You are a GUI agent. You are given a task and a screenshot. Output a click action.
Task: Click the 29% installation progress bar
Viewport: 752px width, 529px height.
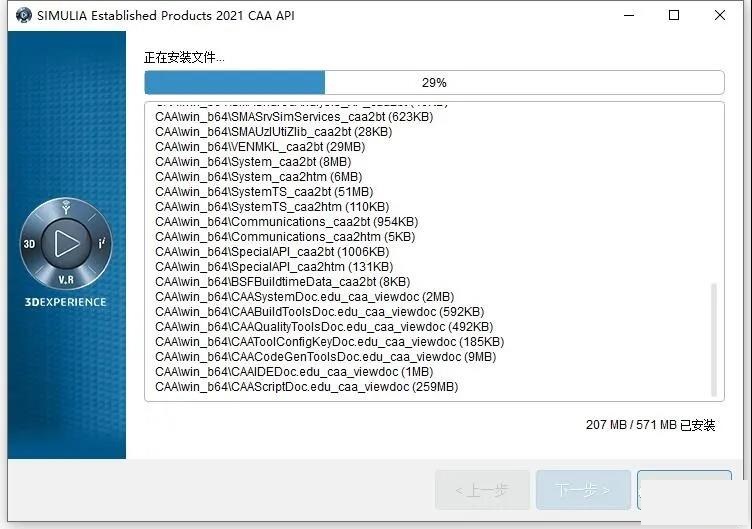pos(434,82)
